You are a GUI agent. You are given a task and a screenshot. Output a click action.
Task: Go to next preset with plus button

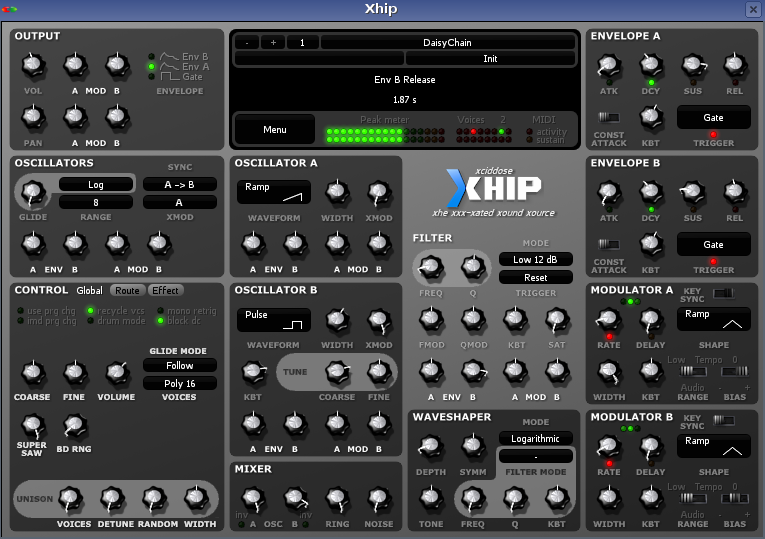pyautogui.click(x=273, y=42)
